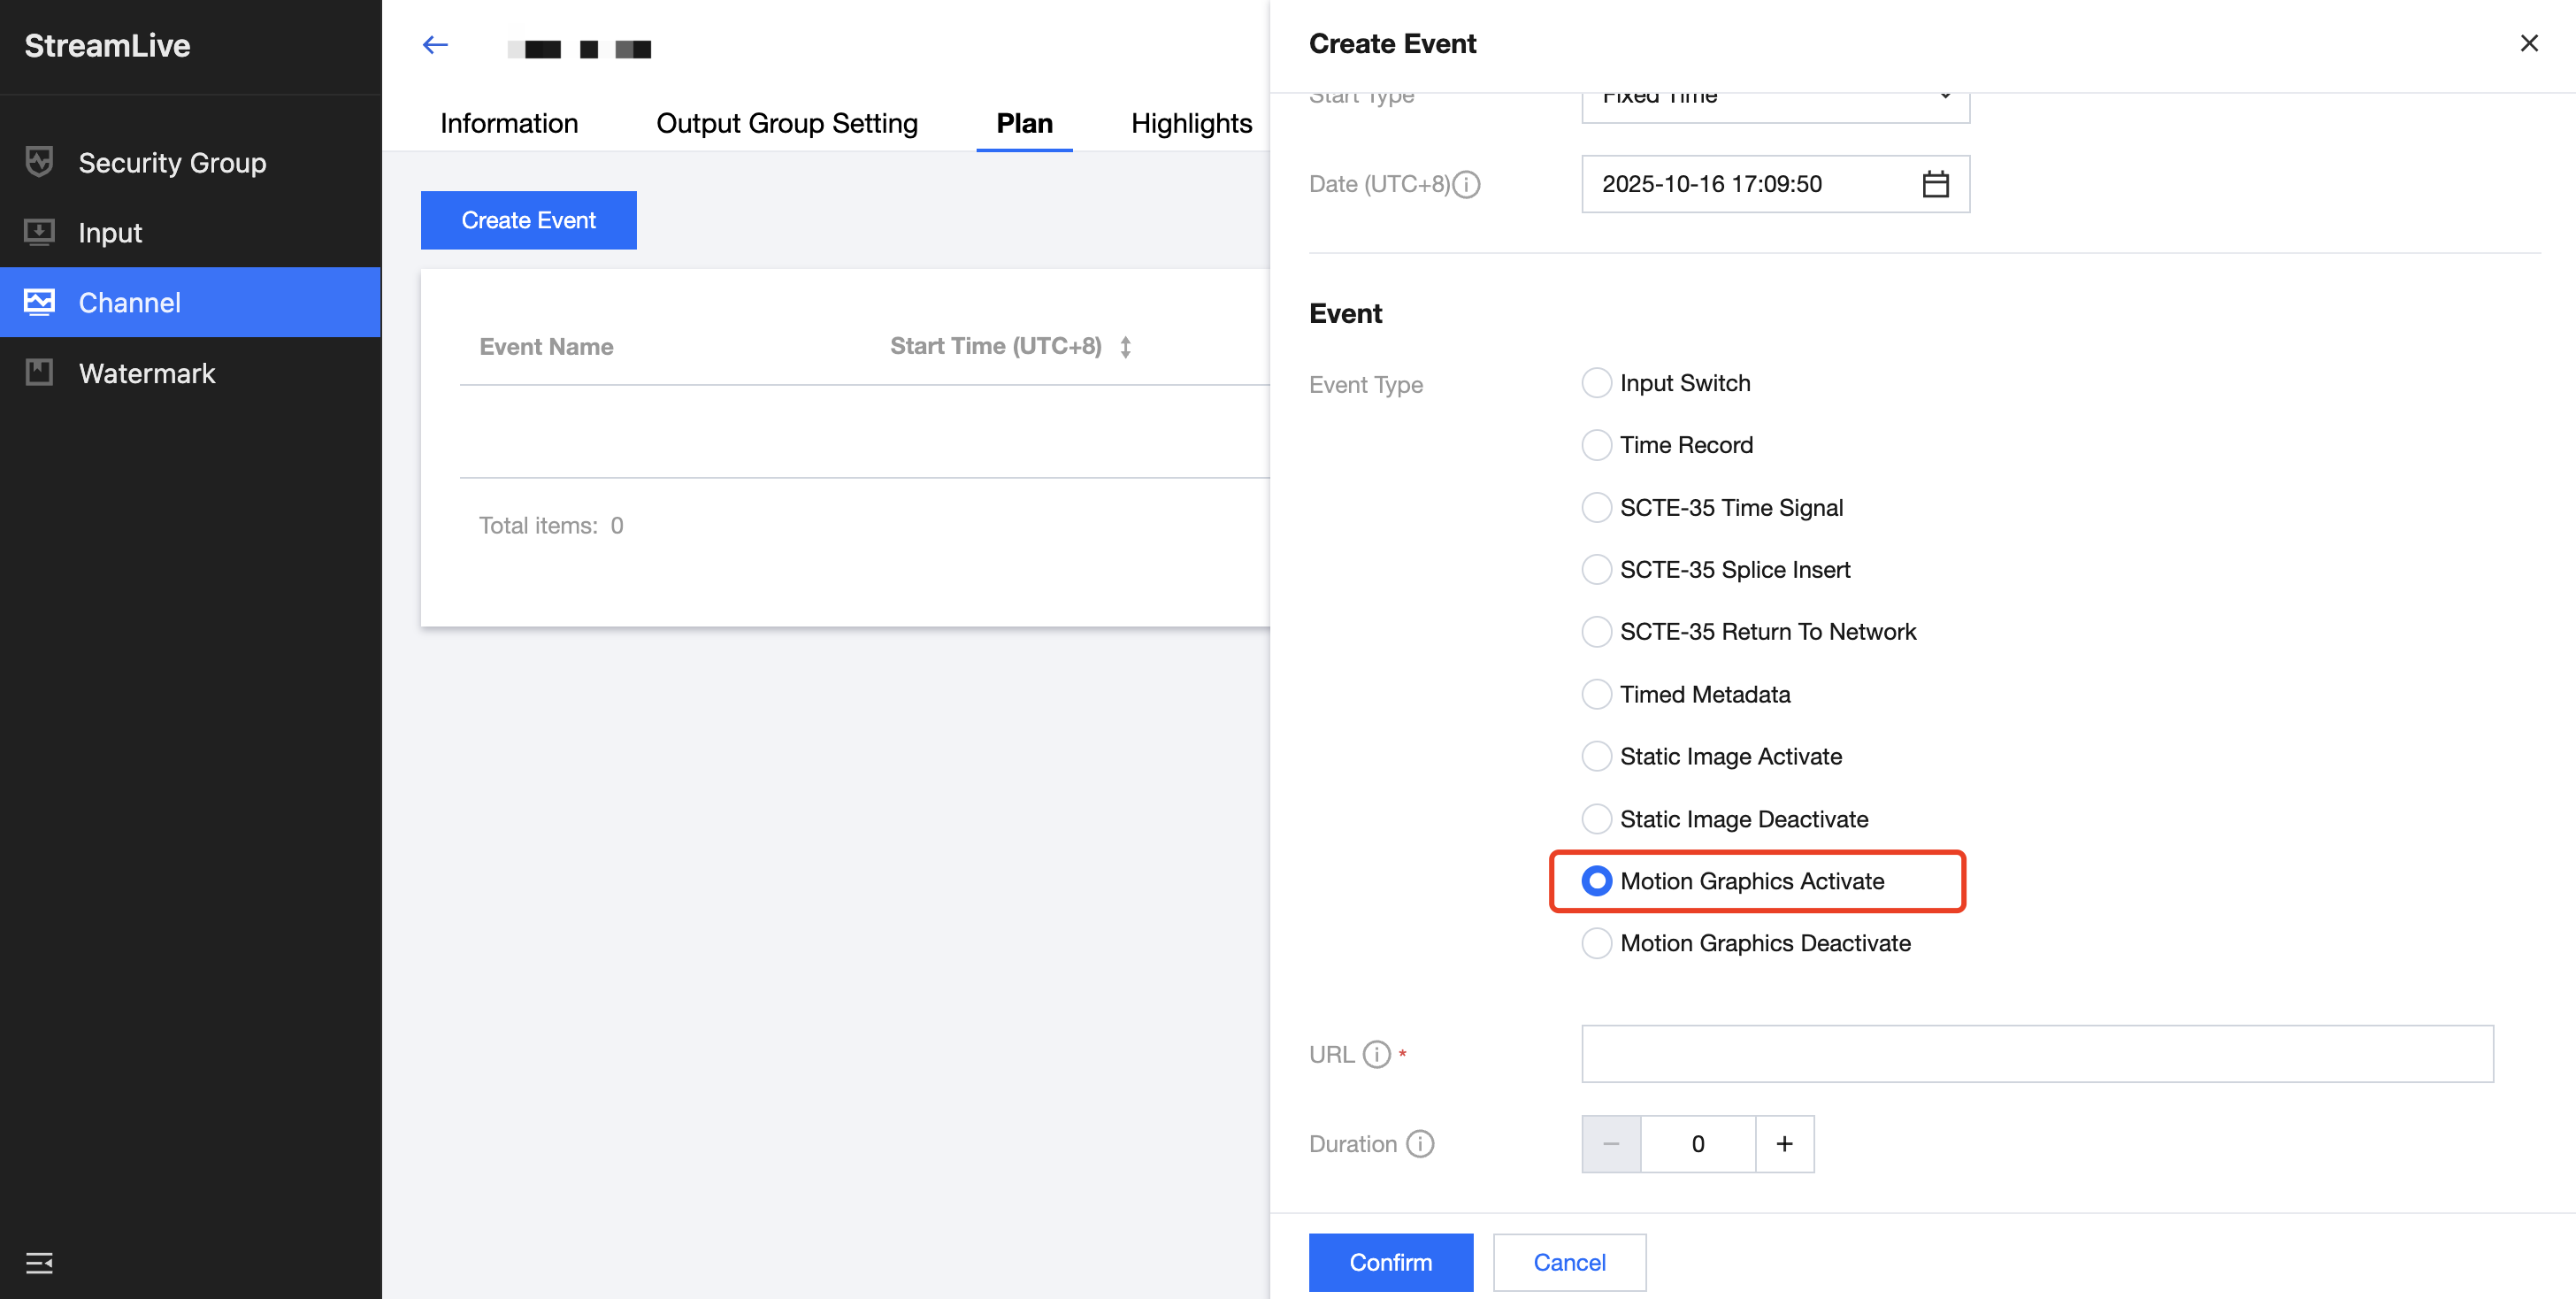Select Timed Metadata event type
The height and width of the screenshot is (1299, 2576).
coord(1597,694)
